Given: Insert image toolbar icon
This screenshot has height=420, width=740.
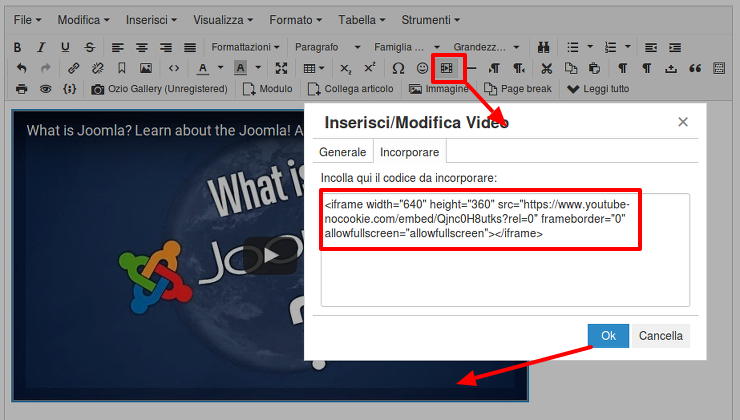Looking at the screenshot, I should (146, 68).
